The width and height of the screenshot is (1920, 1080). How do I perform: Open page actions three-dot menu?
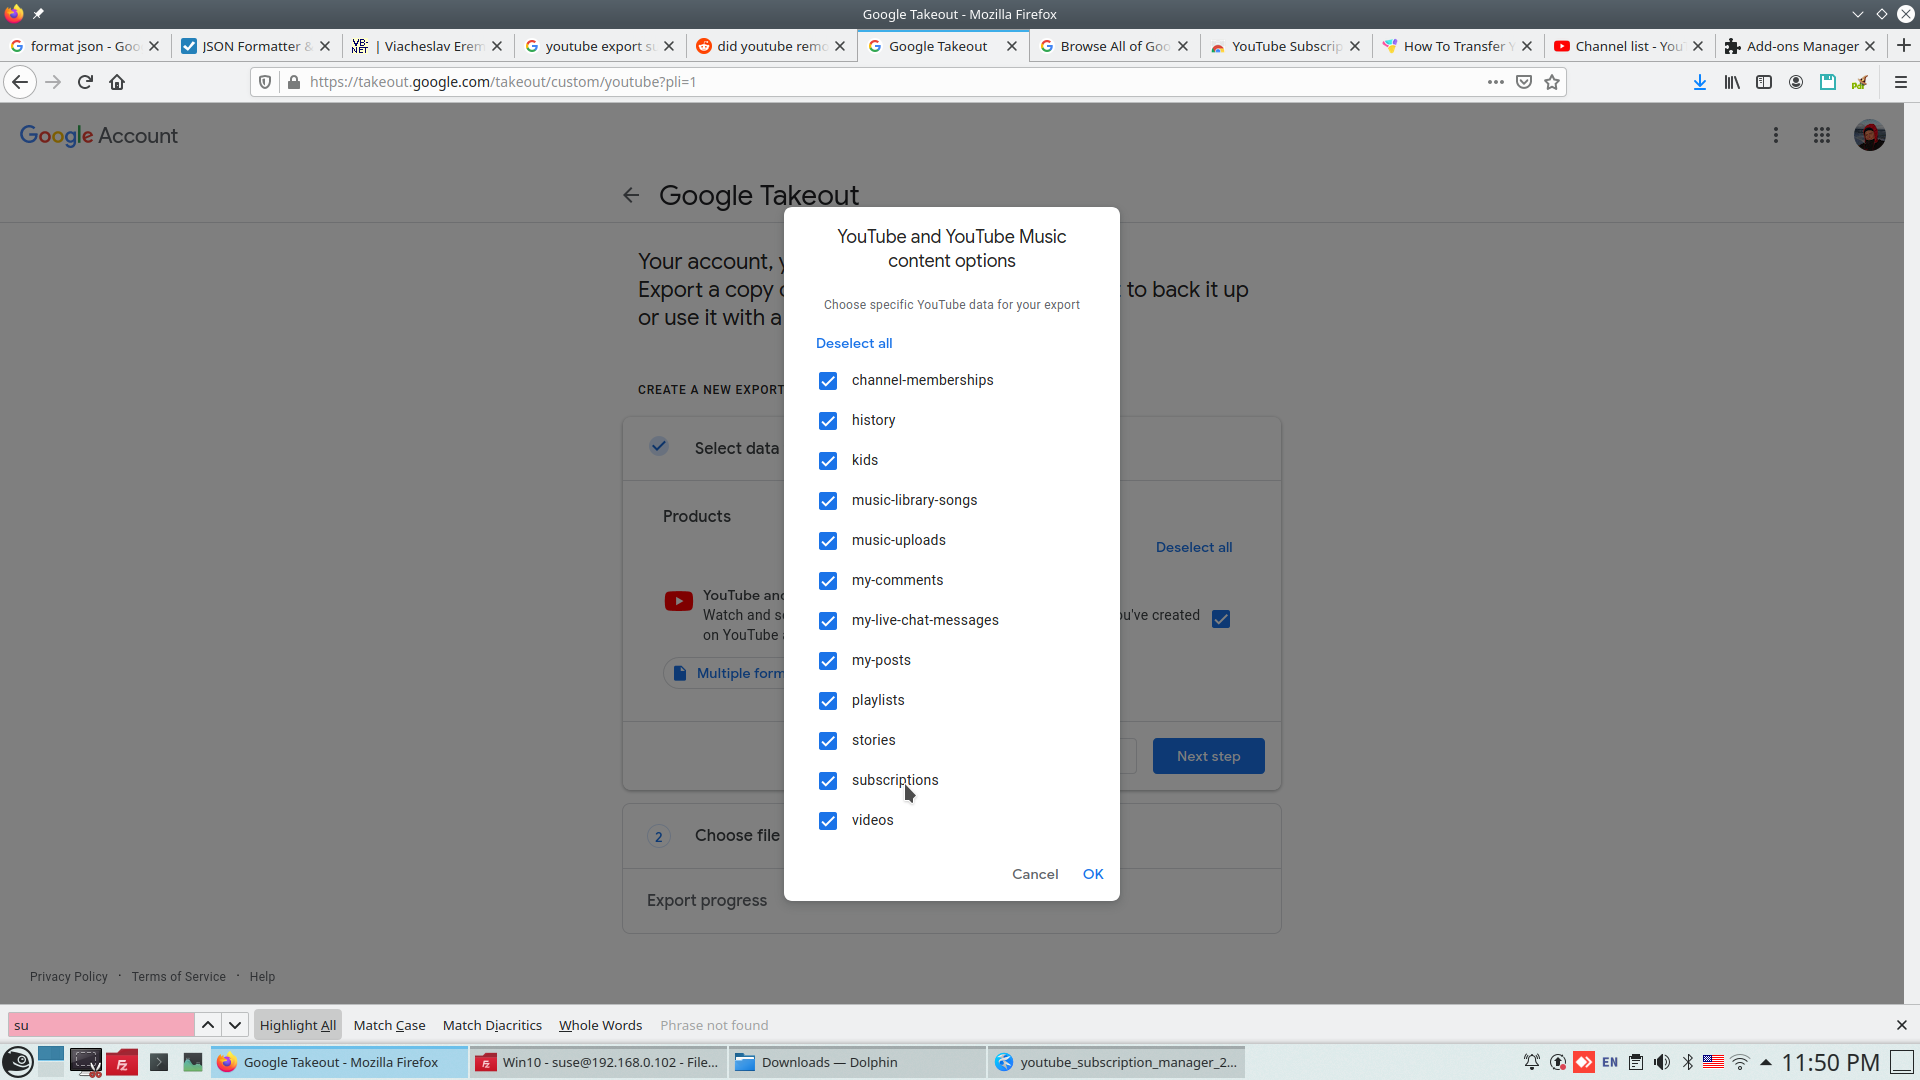pyautogui.click(x=1495, y=82)
